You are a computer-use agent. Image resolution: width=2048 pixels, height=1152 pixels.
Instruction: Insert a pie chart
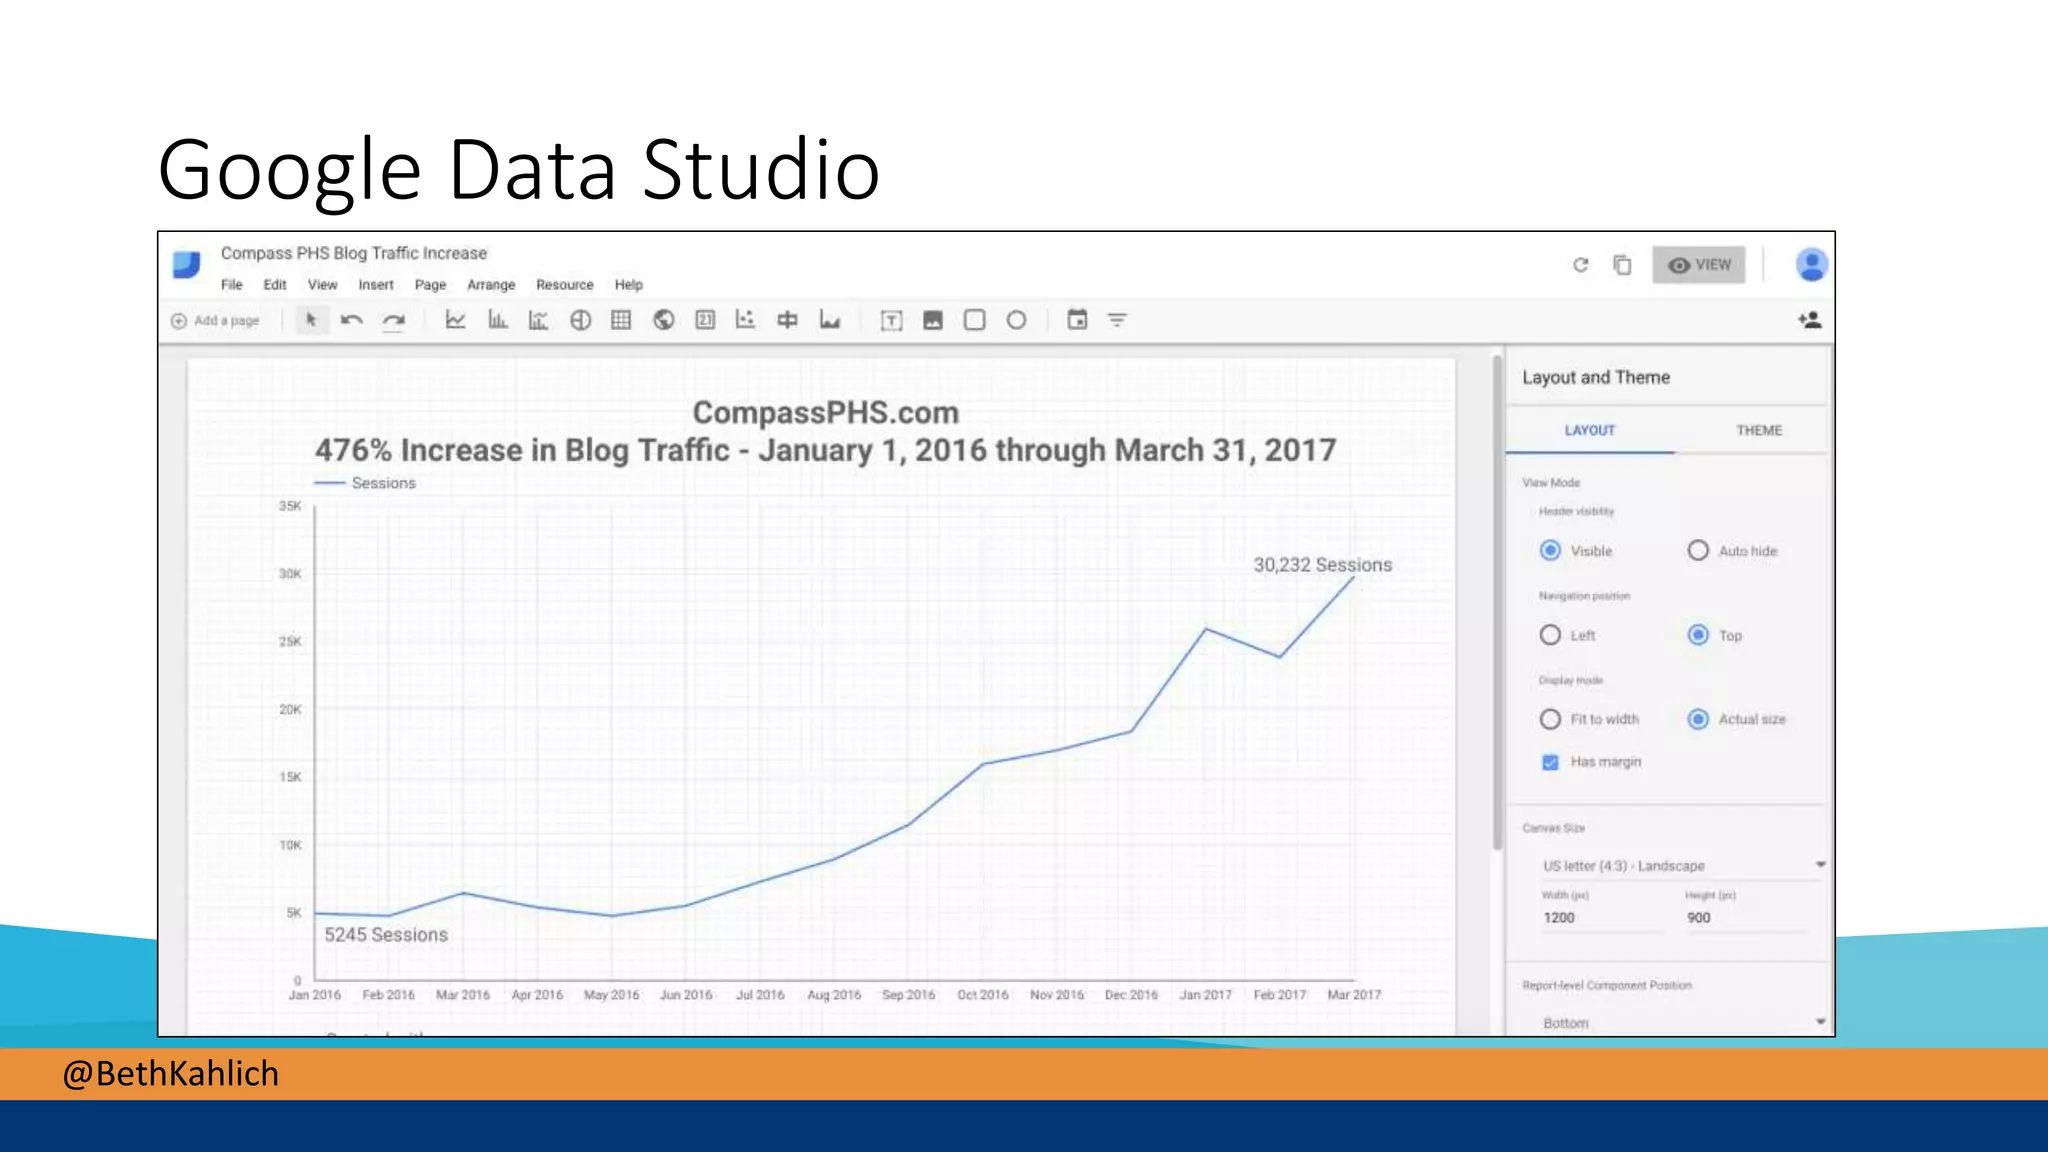(580, 320)
